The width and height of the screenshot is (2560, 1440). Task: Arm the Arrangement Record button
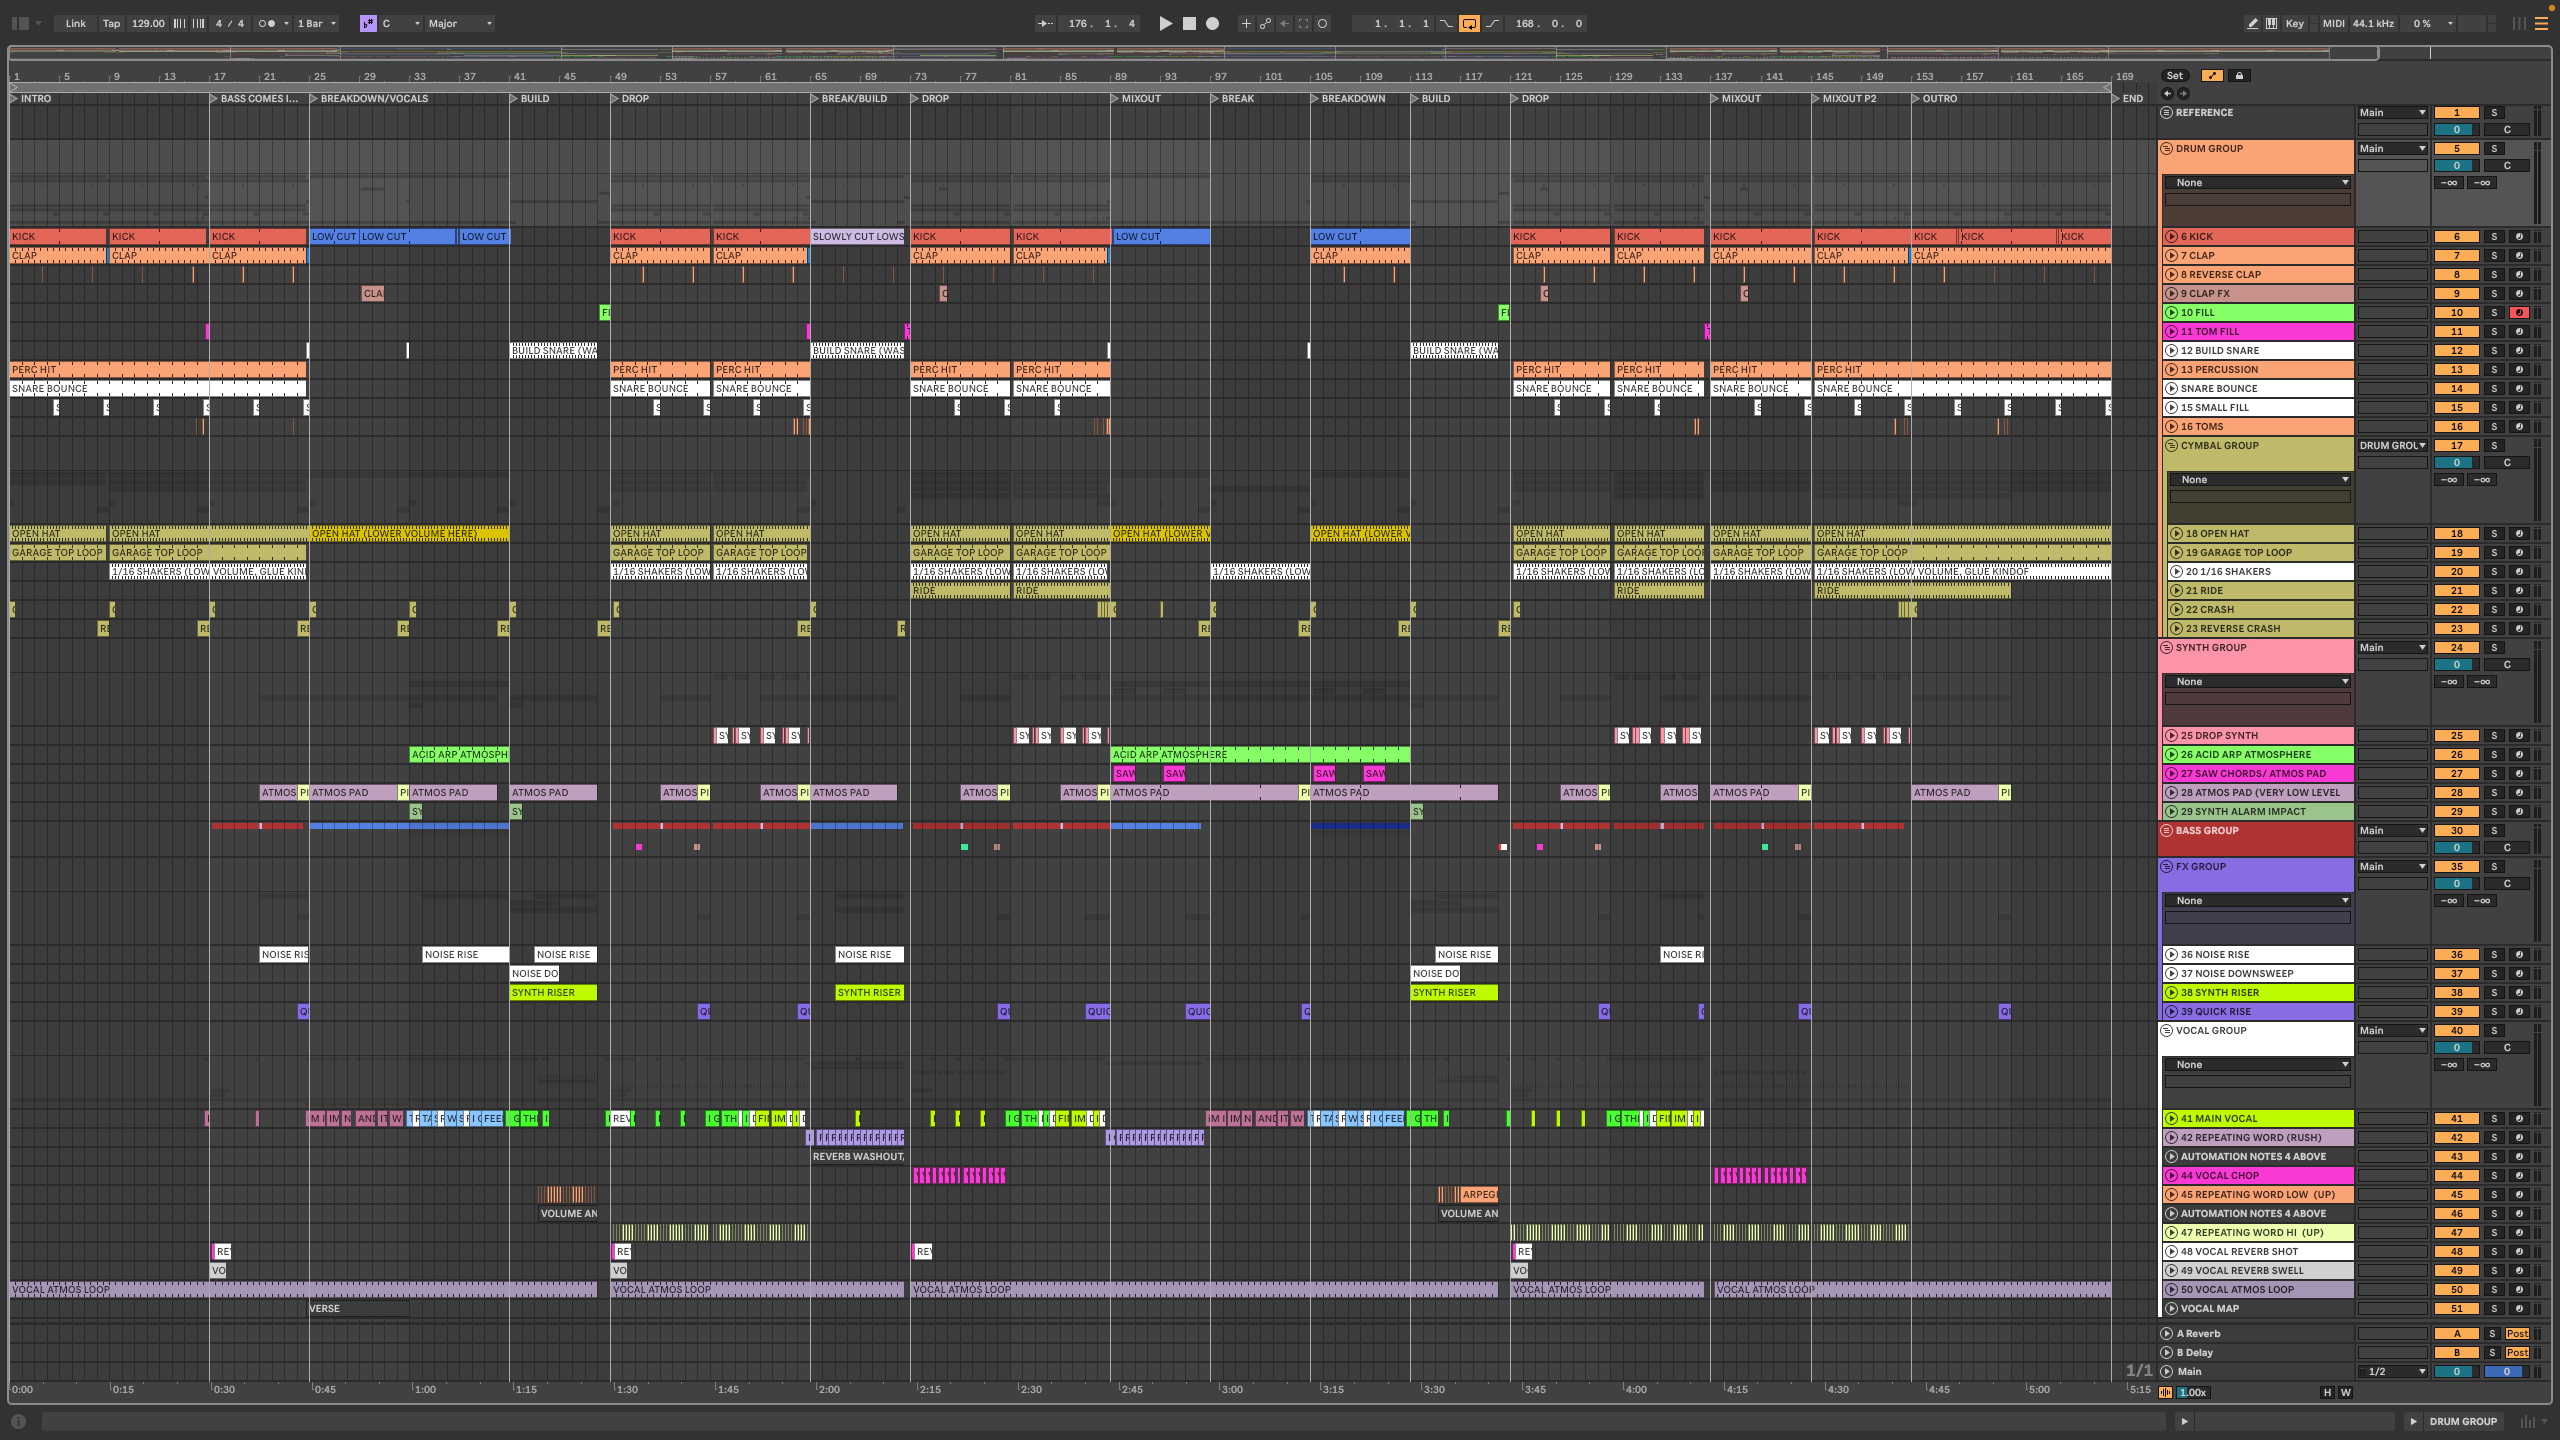tap(1212, 23)
